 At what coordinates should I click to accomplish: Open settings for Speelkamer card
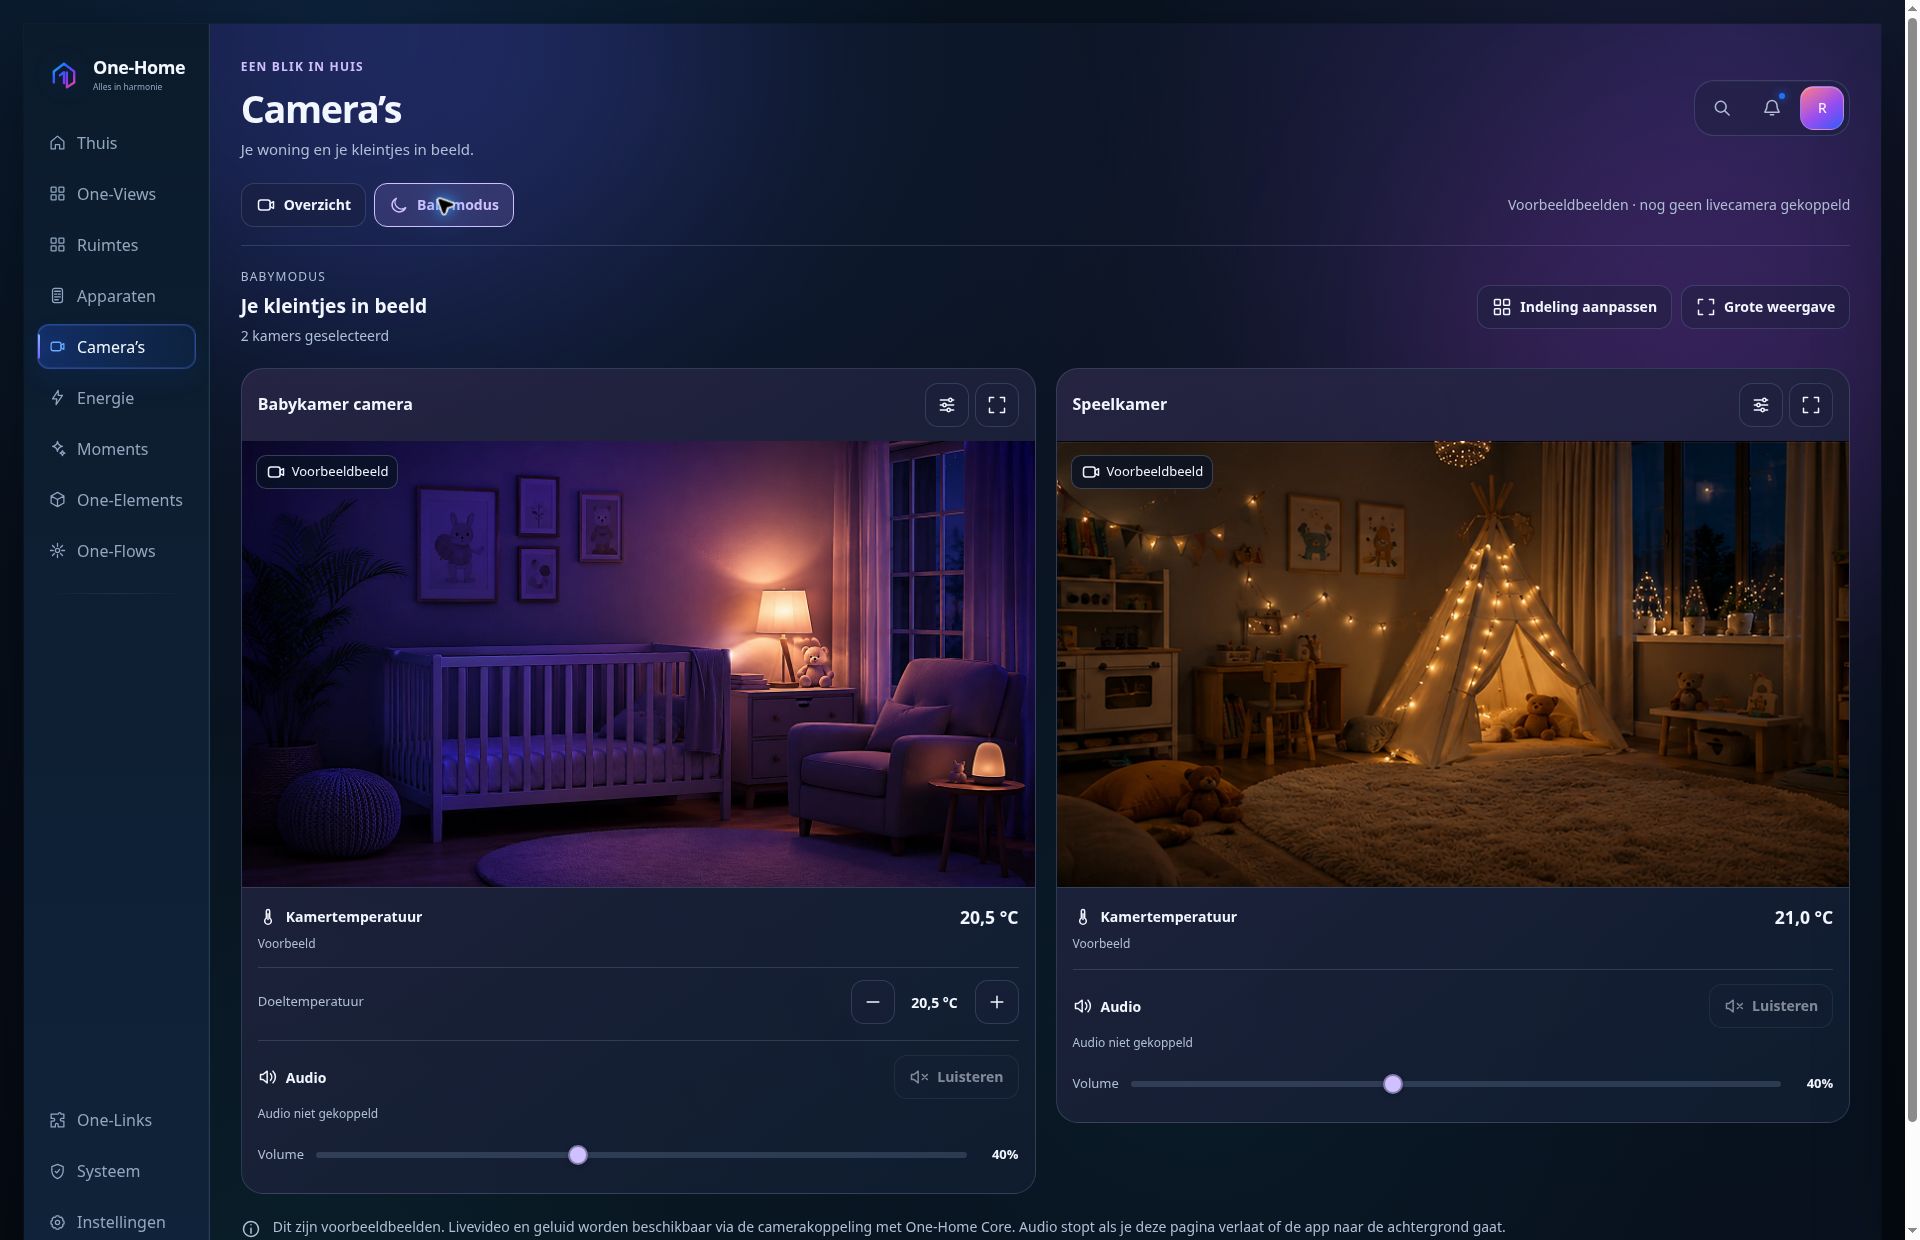pyautogui.click(x=1761, y=405)
